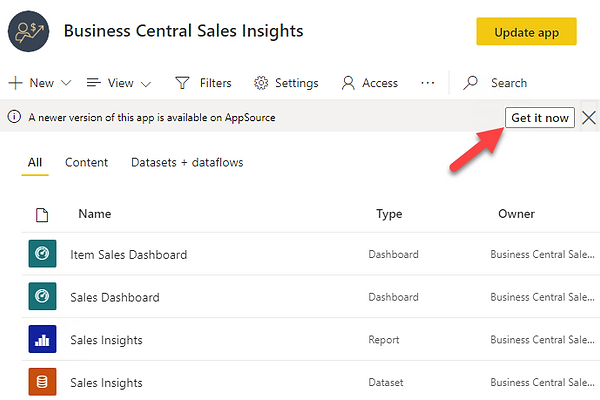Click the Sales Dashboard icon

click(x=42, y=296)
